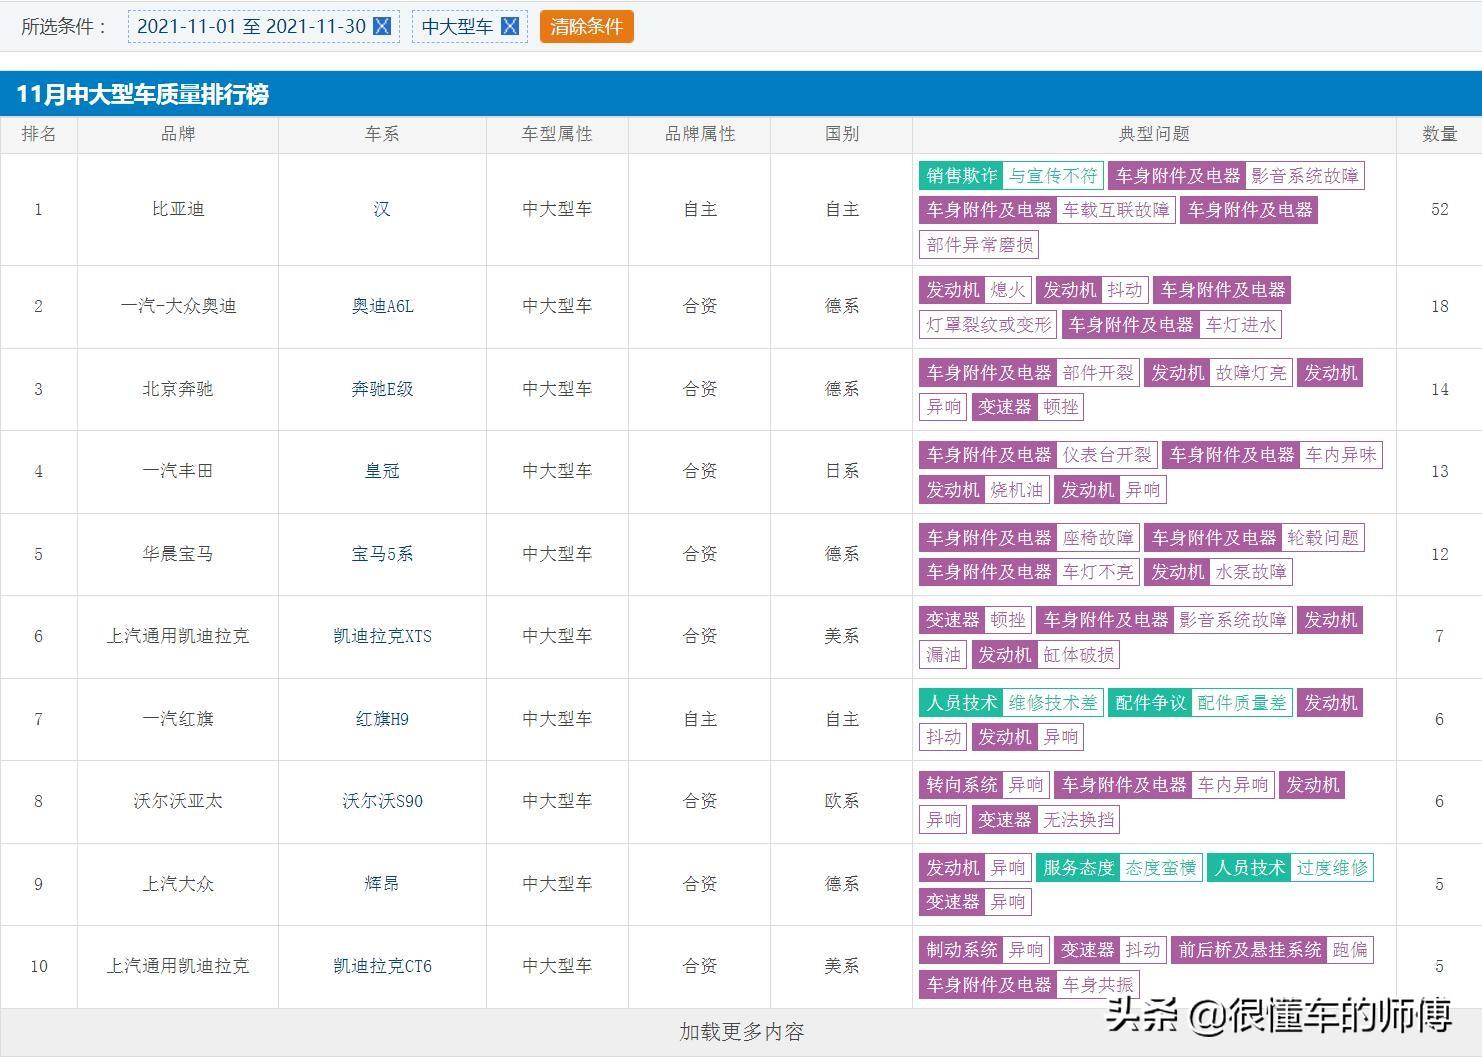This screenshot has height=1064, width=1482.
Task: Click the 11月中大型车质量排行榜 title
Action: [x=142, y=94]
